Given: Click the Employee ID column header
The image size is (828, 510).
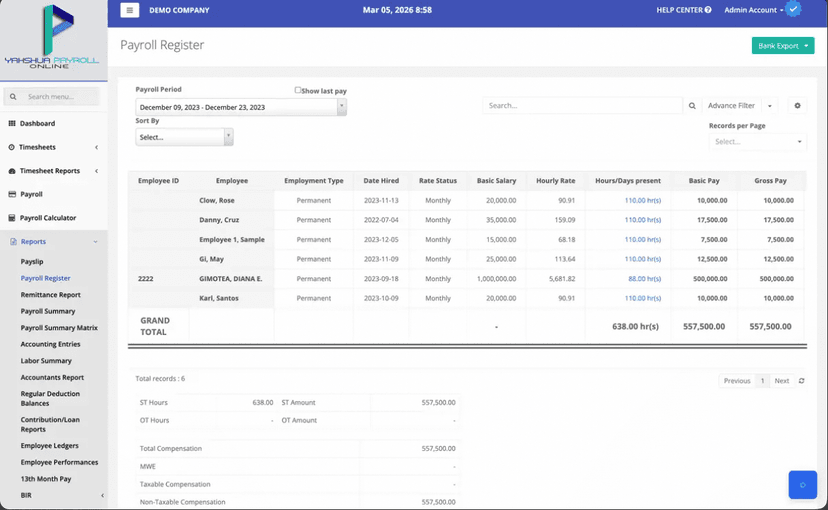Looking at the screenshot, I should click(x=158, y=181).
